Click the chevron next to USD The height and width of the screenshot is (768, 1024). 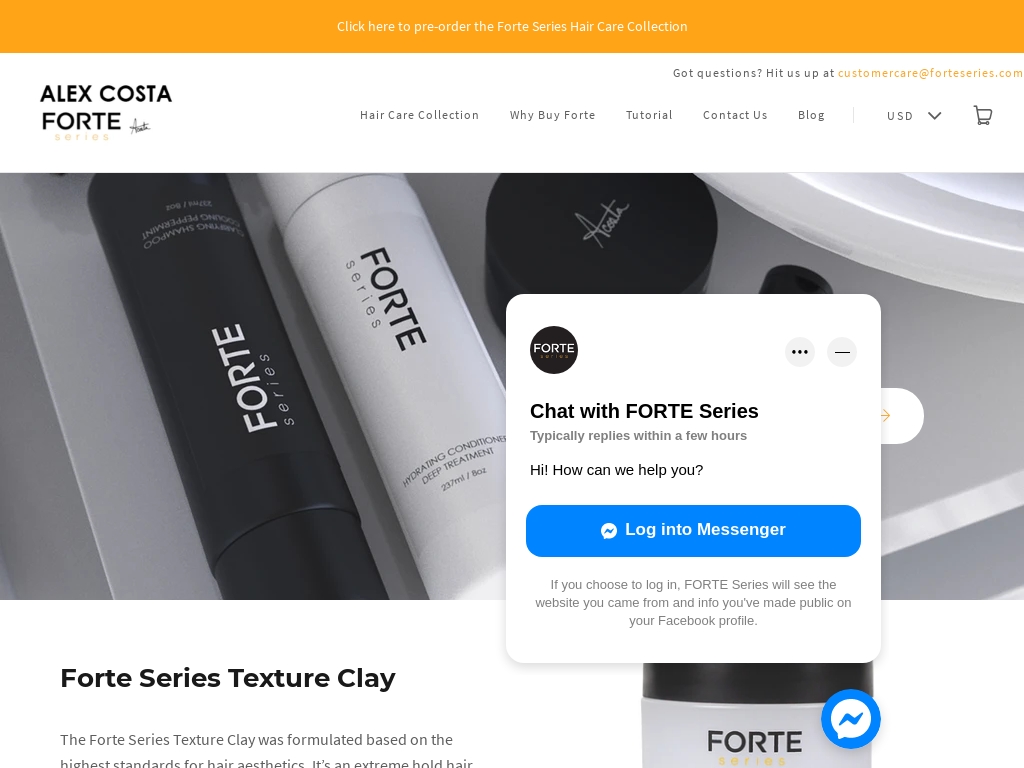(x=935, y=116)
